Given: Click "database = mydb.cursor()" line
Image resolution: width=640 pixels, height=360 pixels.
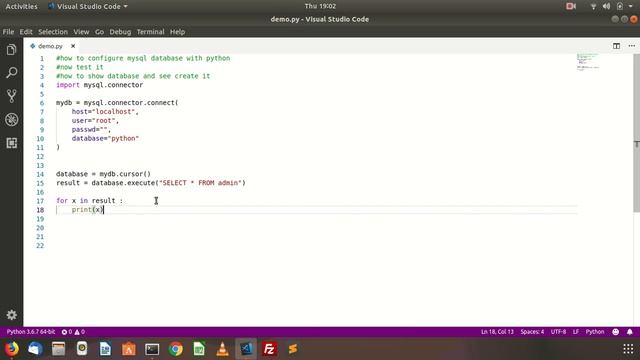Looking at the screenshot, I should [x=103, y=174].
